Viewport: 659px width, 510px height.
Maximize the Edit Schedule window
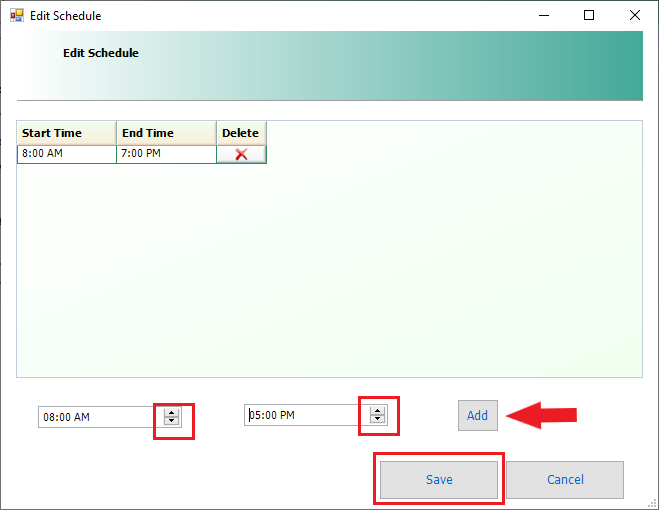click(x=589, y=16)
